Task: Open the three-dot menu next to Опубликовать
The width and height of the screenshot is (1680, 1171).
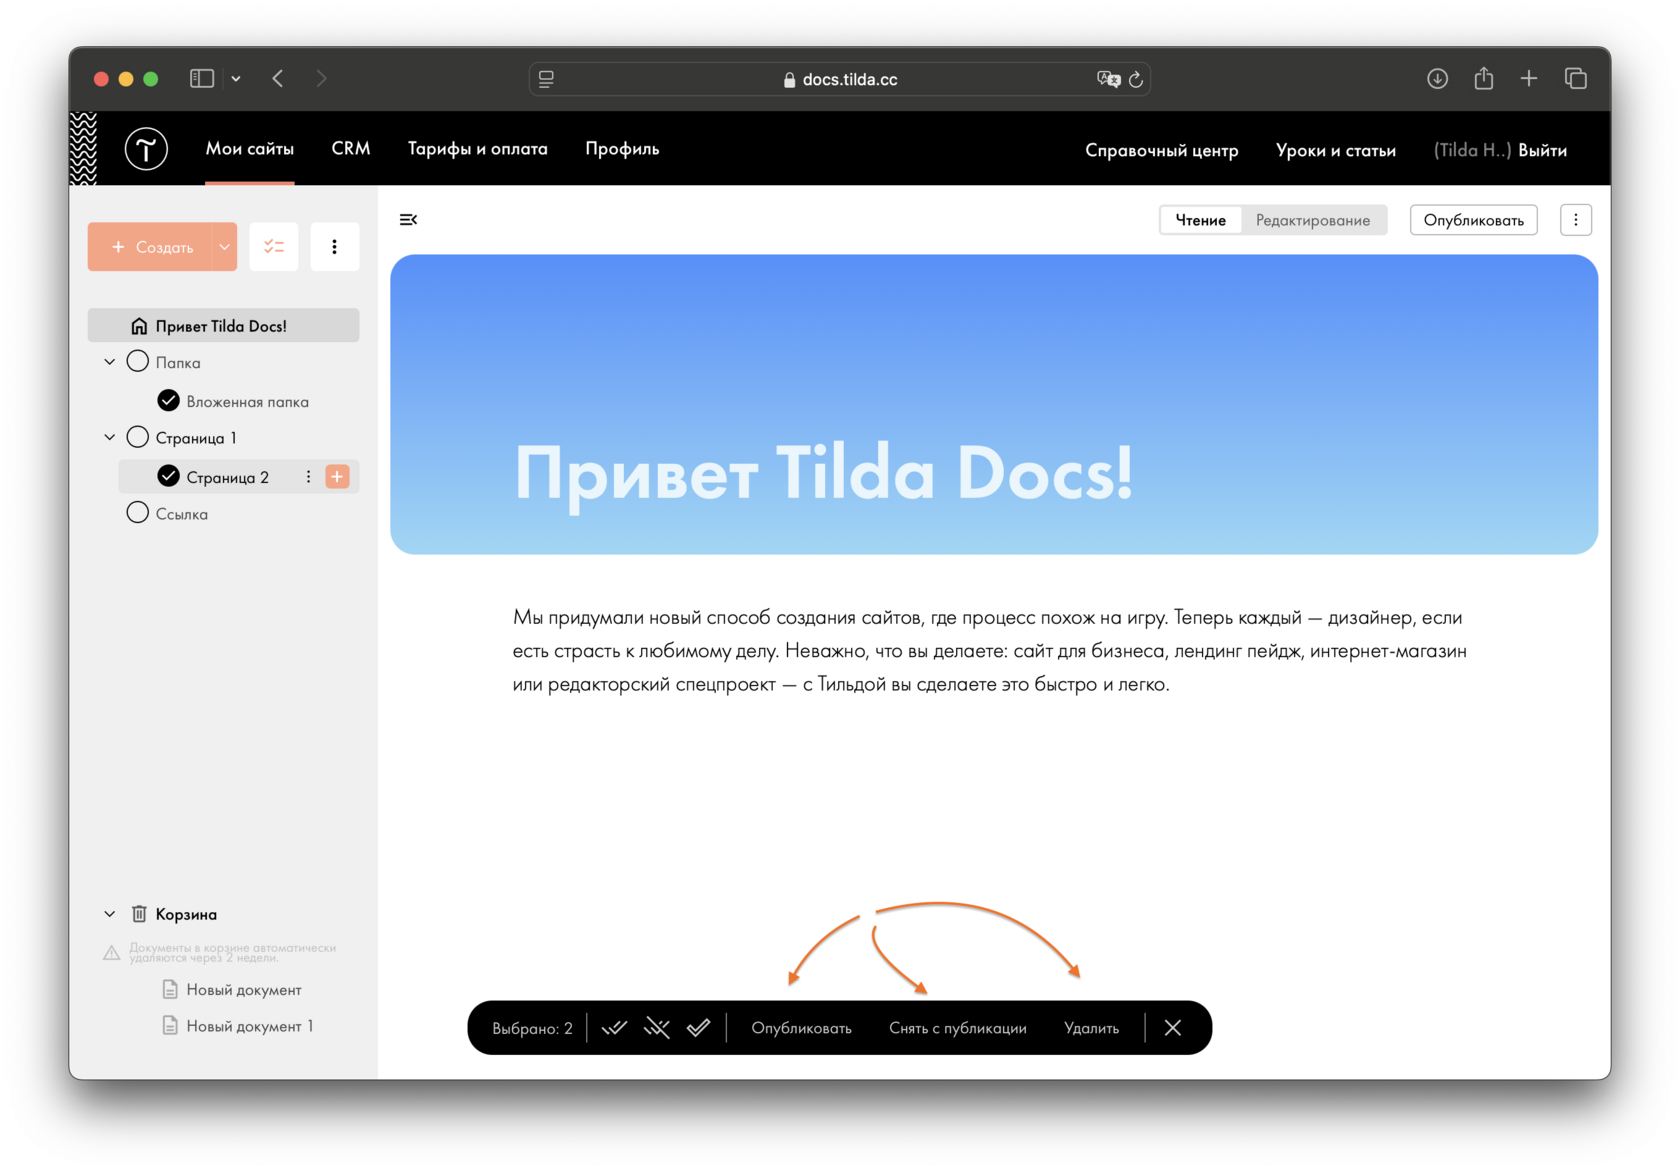Action: (1576, 220)
